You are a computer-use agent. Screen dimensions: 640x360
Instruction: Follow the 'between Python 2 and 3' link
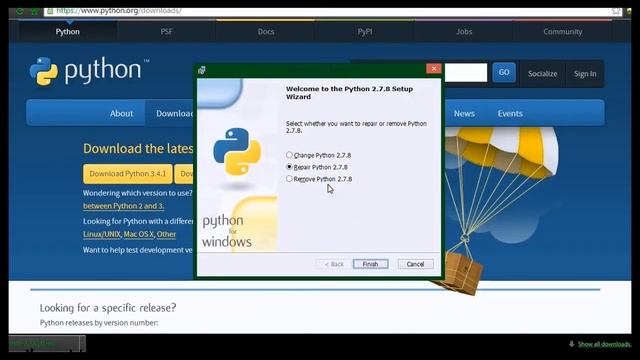[x=124, y=206]
